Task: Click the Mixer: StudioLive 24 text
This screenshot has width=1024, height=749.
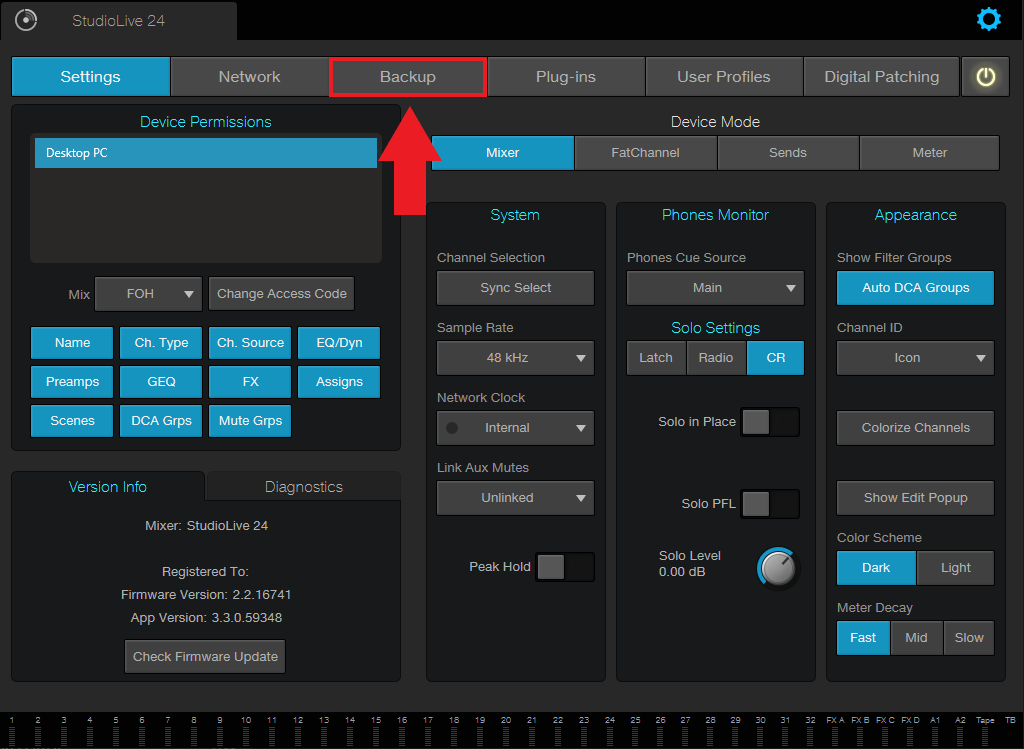Action: (x=206, y=526)
